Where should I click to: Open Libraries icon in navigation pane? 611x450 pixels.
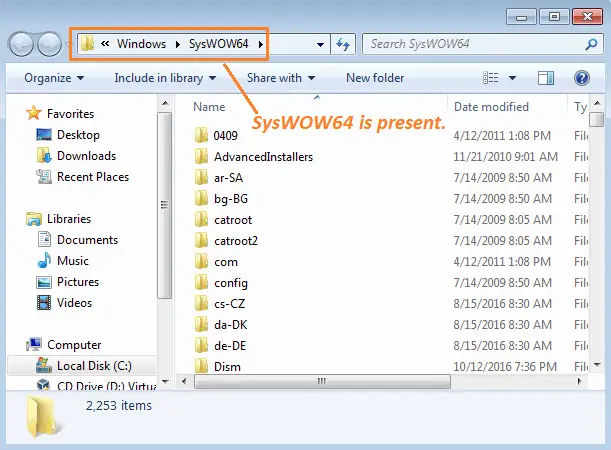pos(34,219)
